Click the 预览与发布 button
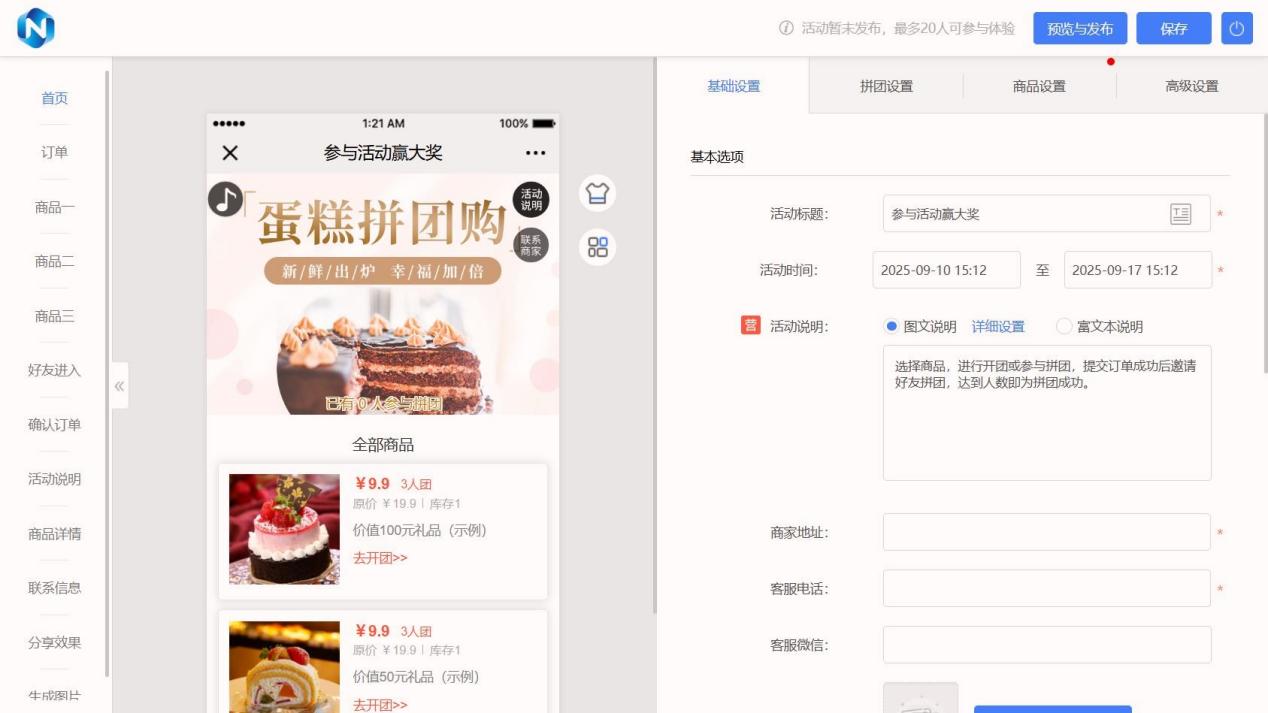 coord(1080,29)
